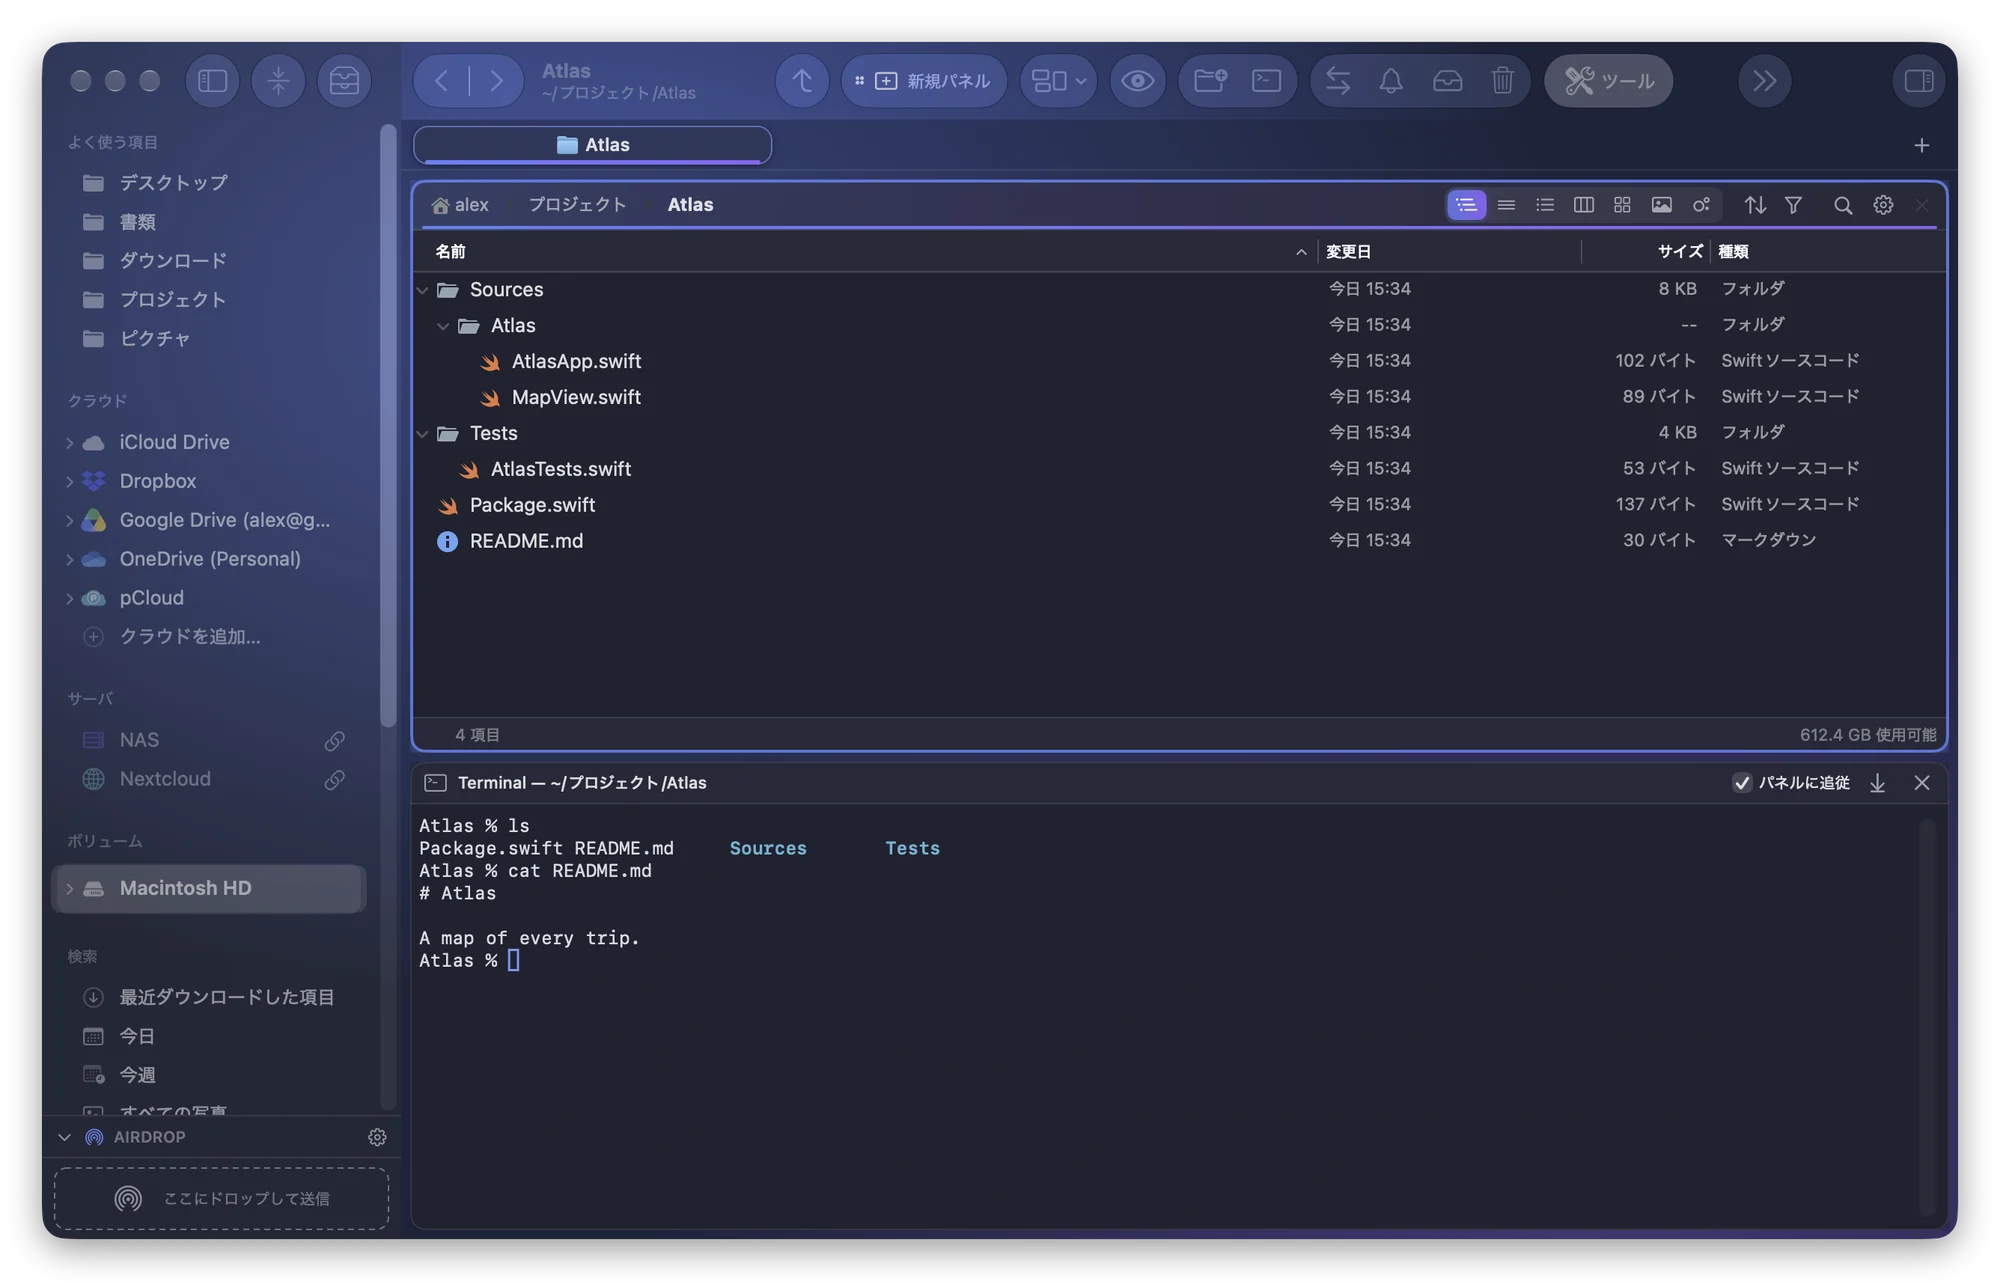This screenshot has width=2000, height=1281.
Task: Open the filter funnel icon
Action: [1794, 205]
